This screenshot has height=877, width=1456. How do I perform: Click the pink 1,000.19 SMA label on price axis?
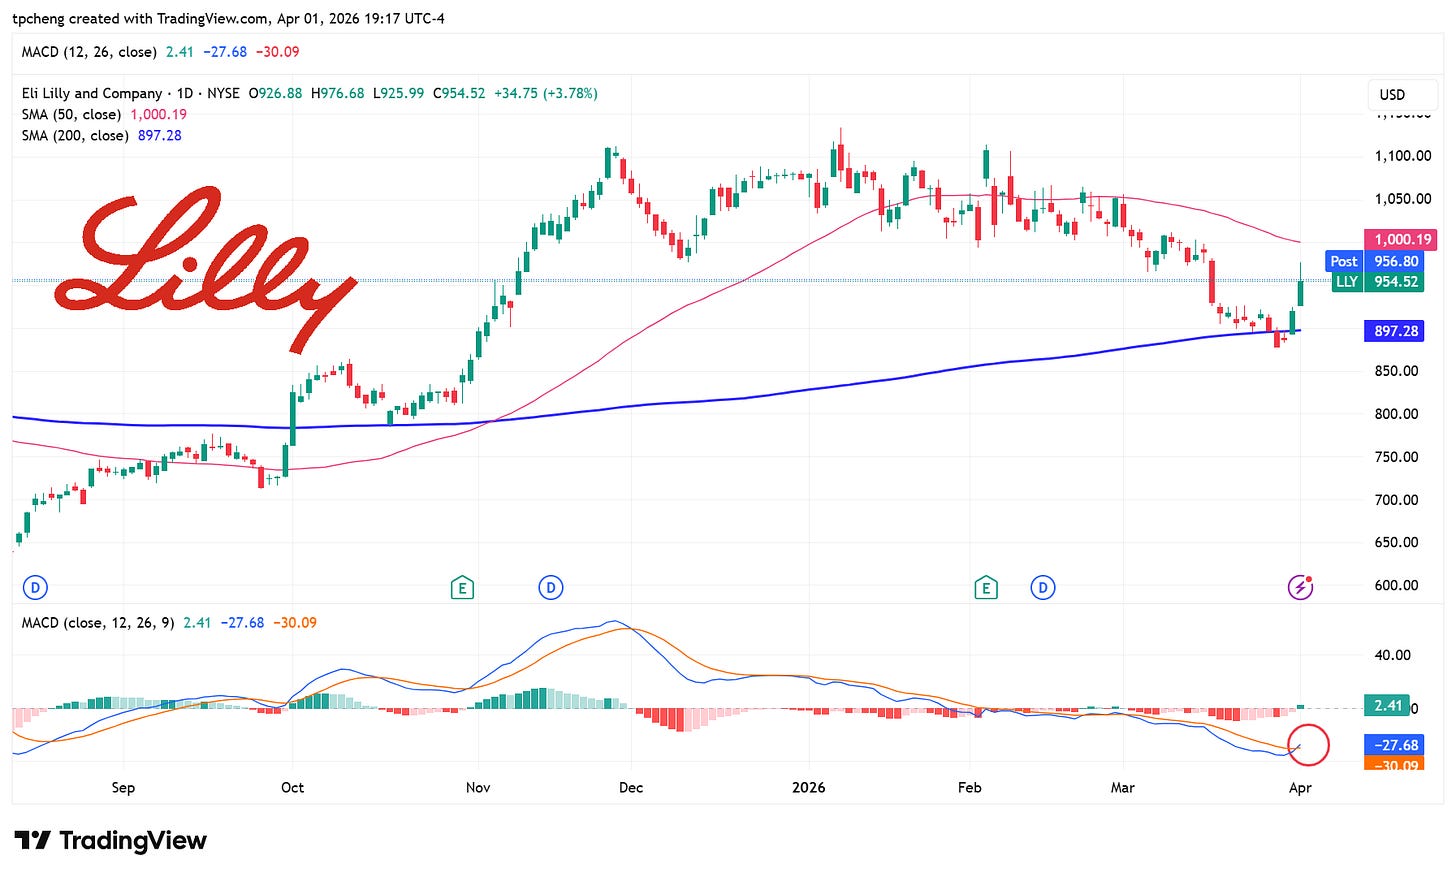coord(1402,239)
